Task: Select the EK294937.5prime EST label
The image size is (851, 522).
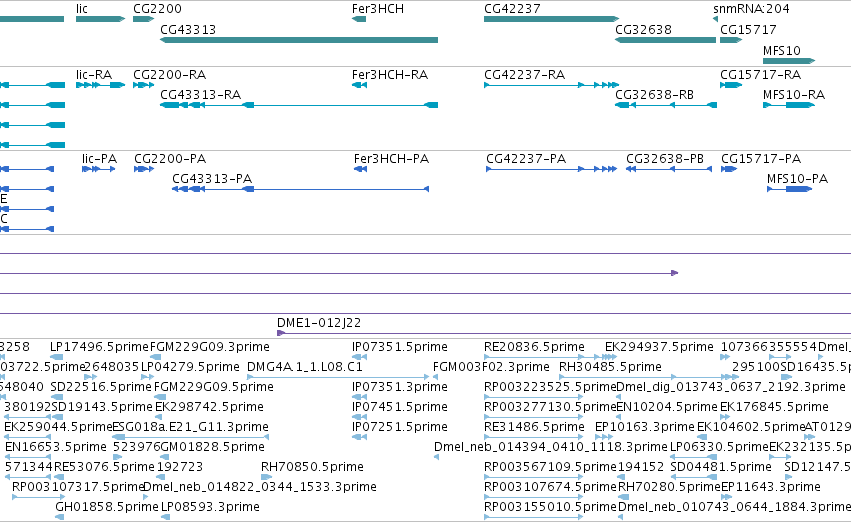Action: [659, 346]
